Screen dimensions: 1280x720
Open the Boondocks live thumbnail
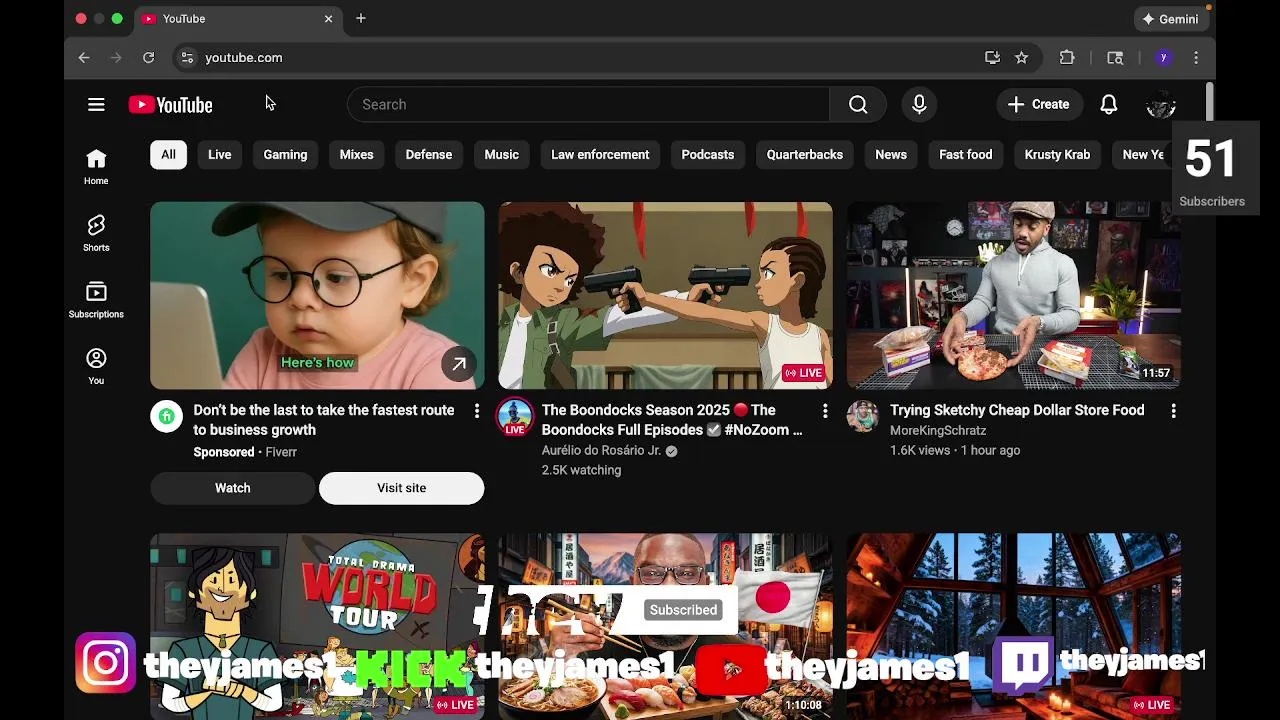(x=665, y=296)
